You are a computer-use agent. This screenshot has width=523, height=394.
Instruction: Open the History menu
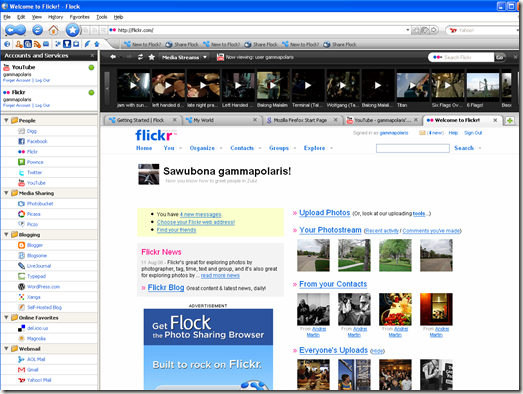pos(55,17)
